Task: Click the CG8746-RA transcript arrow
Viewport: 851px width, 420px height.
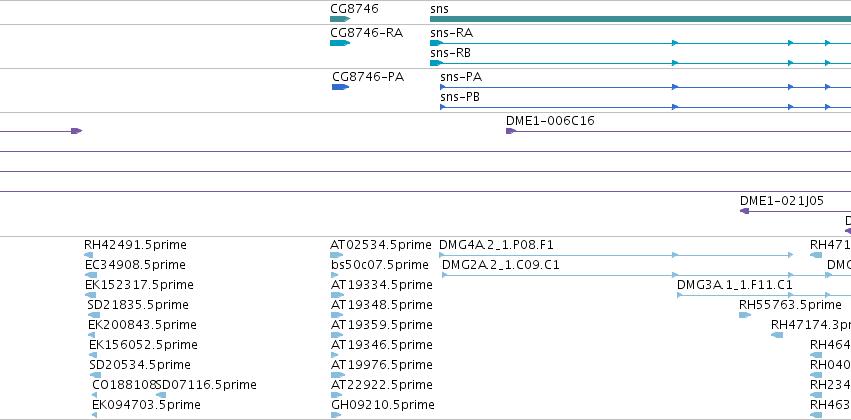Action: (x=340, y=43)
